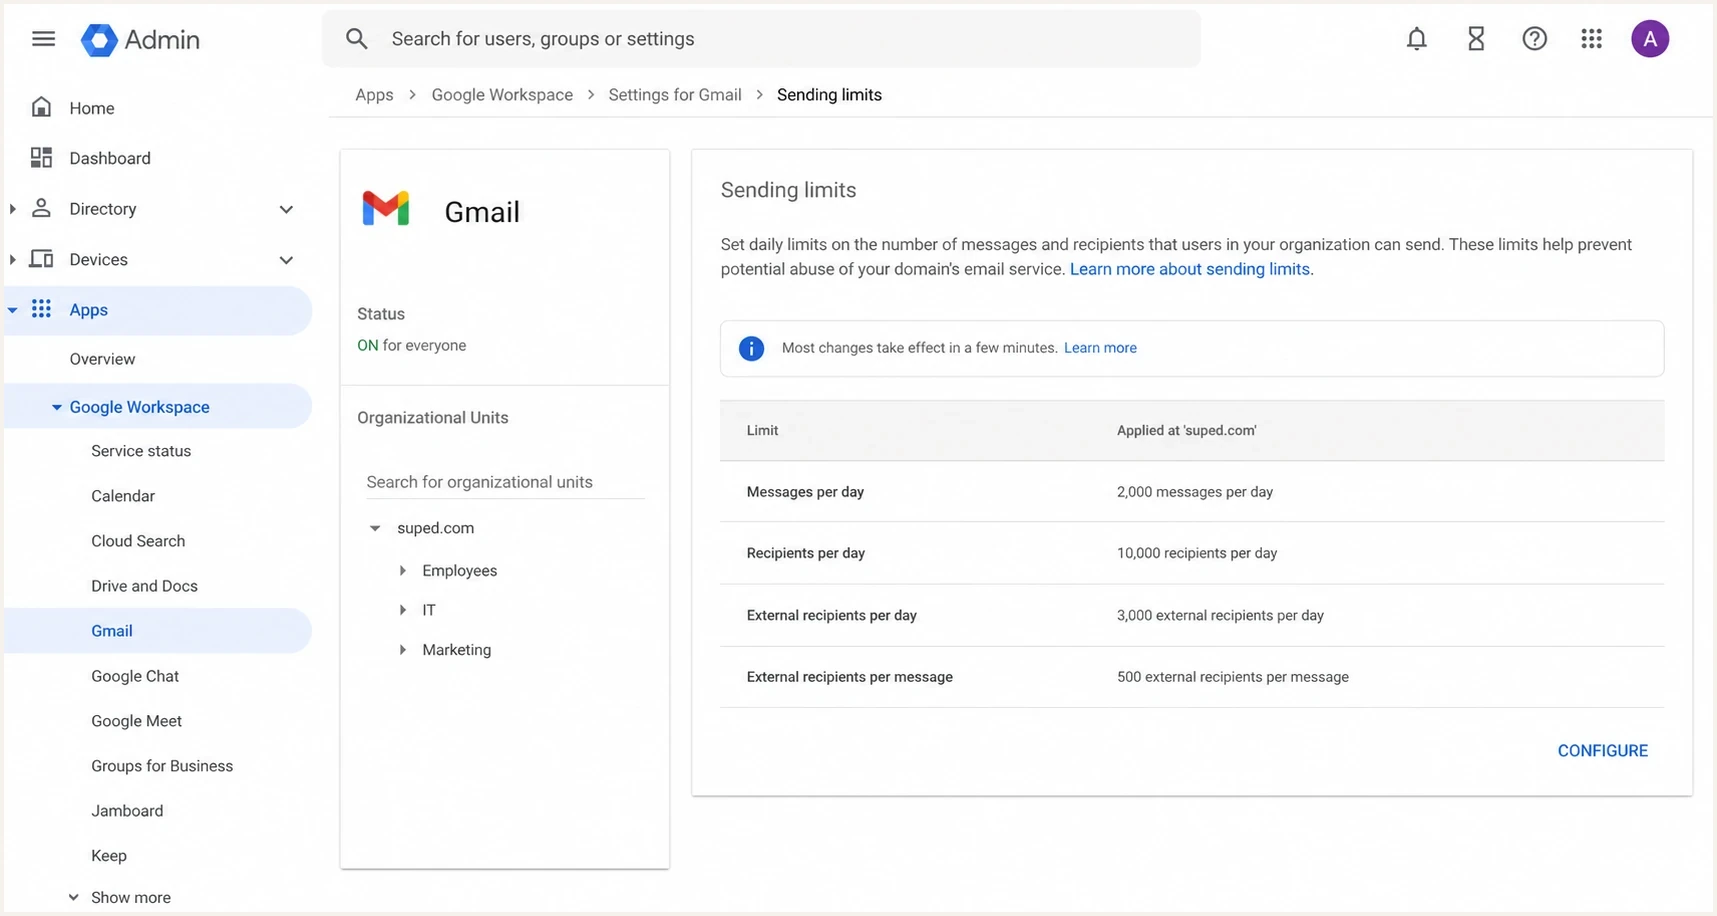Open the tasks hourglass icon
The image size is (1717, 916).
[1476, 39]
